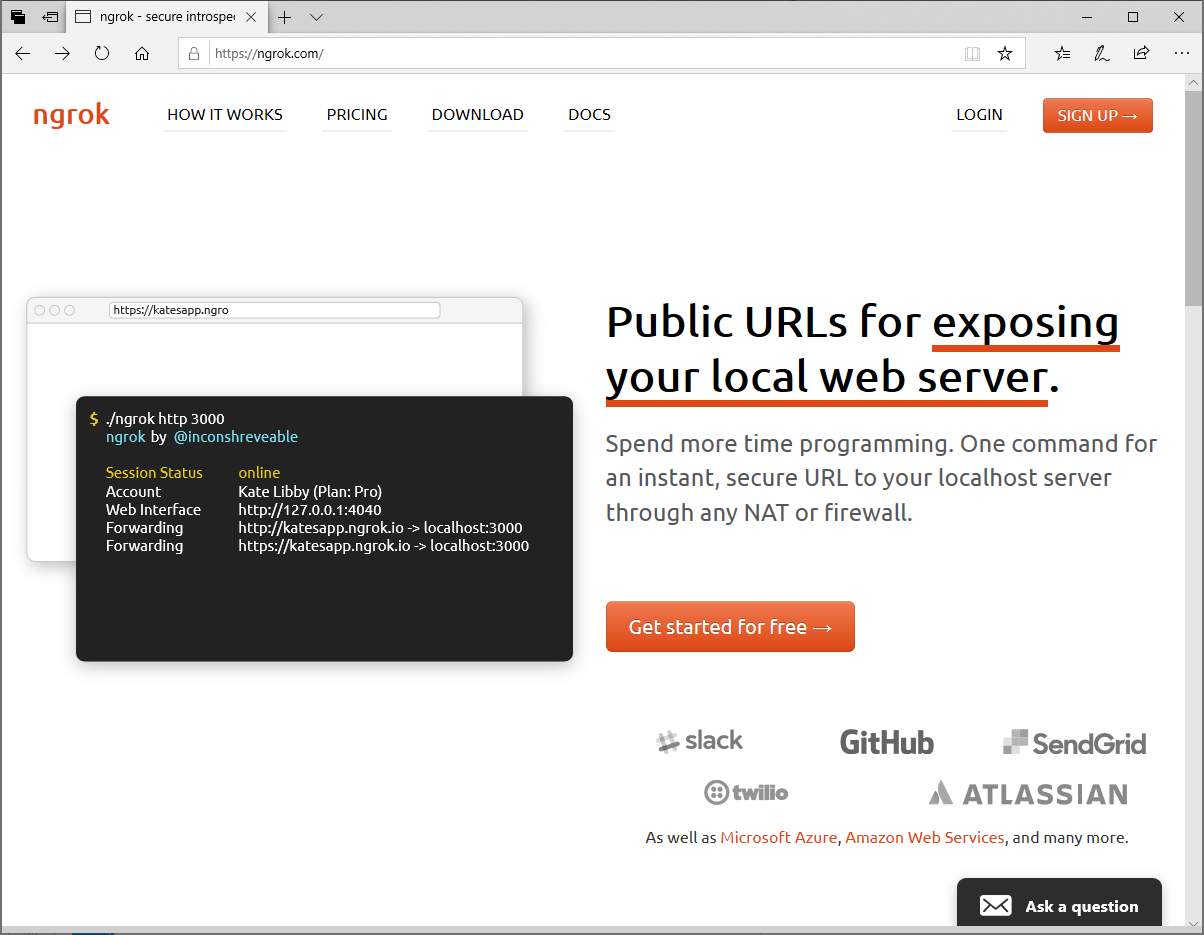Go to browser Home icon
The width and height of the screenshot is (1204, 935).
click(142, 54)
